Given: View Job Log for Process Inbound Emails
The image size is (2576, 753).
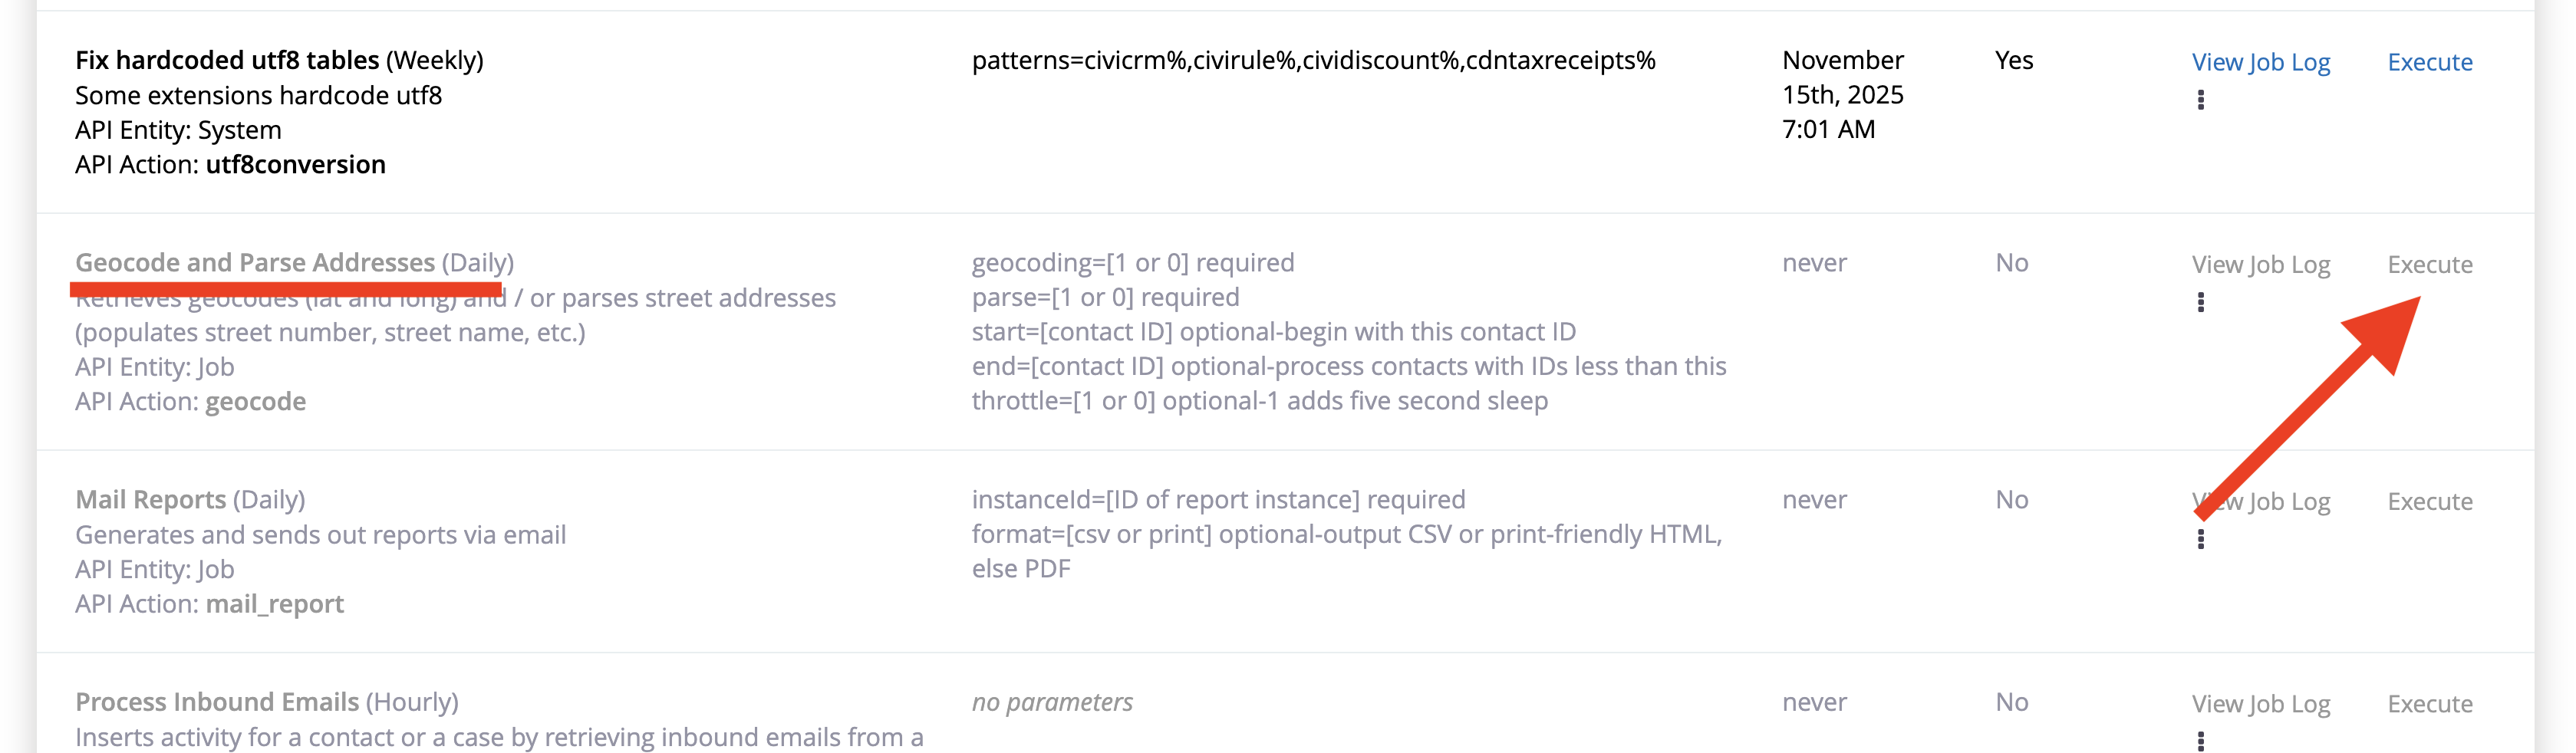Looking at the screenshot, I should (x=2260, y=704).
